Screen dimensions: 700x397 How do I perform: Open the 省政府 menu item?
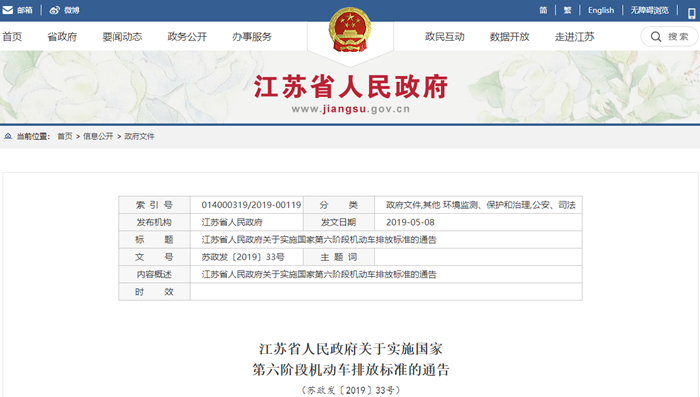(x=62, y=37)
